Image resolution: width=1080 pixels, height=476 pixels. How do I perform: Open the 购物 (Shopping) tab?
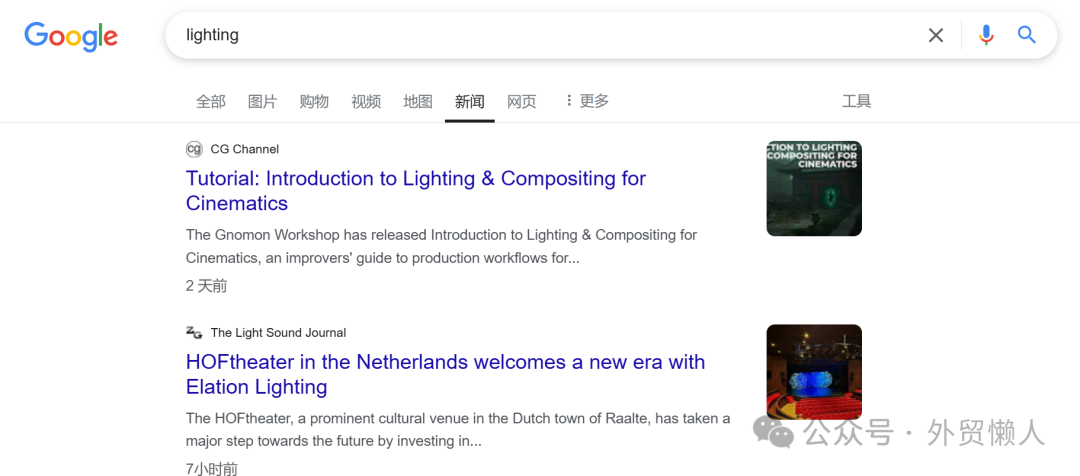click(314, 101)
